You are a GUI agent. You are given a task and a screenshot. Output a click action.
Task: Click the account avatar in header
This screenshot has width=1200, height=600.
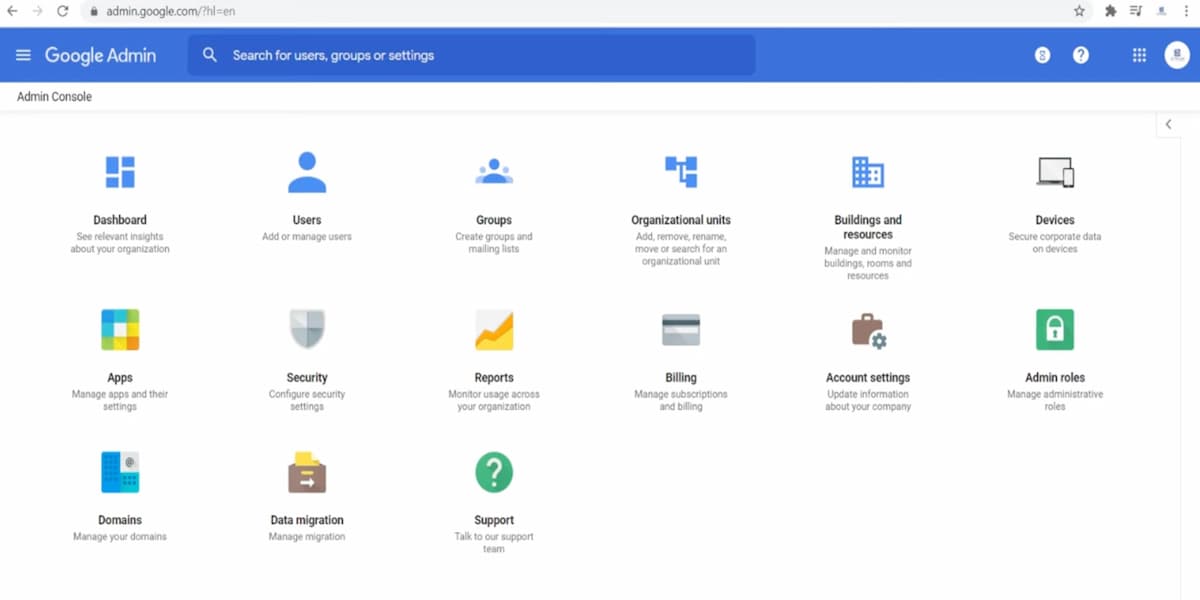click(1177, 55)
